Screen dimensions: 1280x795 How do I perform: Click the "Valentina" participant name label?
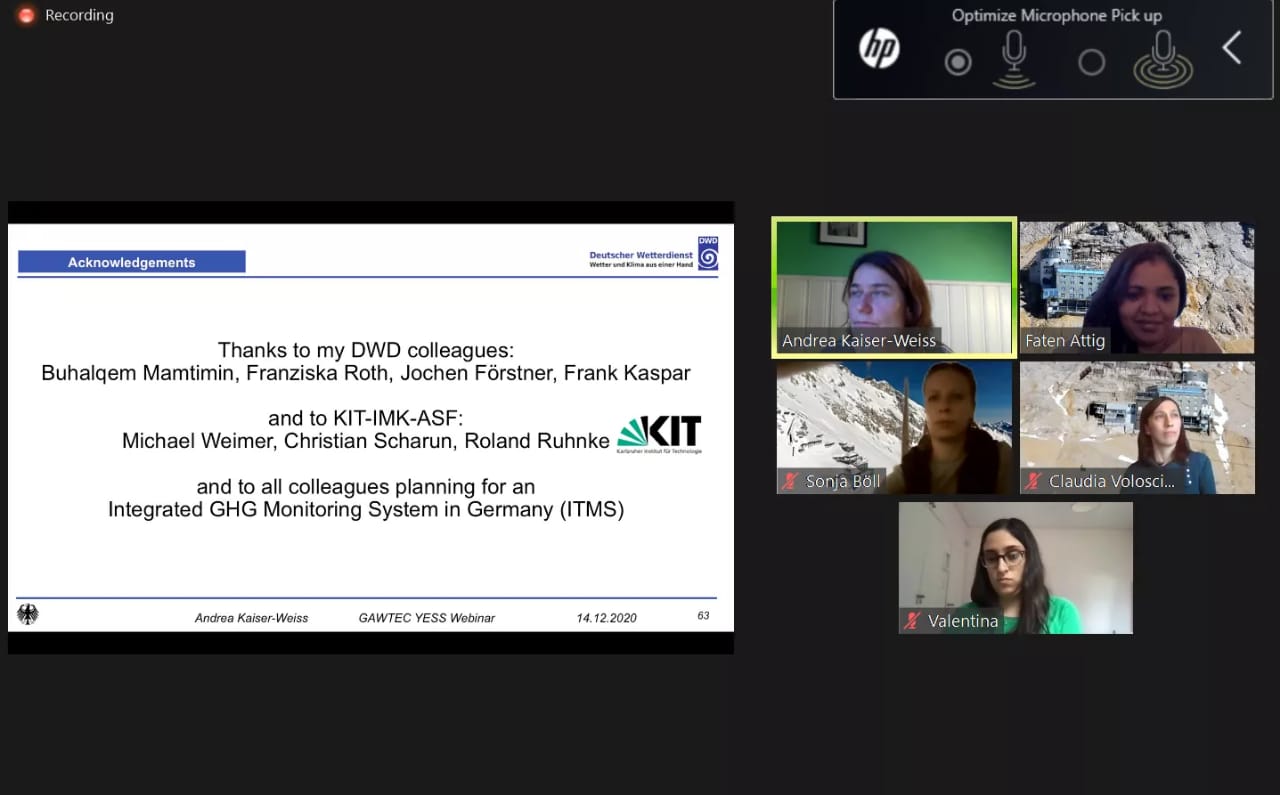coord(963,621)
